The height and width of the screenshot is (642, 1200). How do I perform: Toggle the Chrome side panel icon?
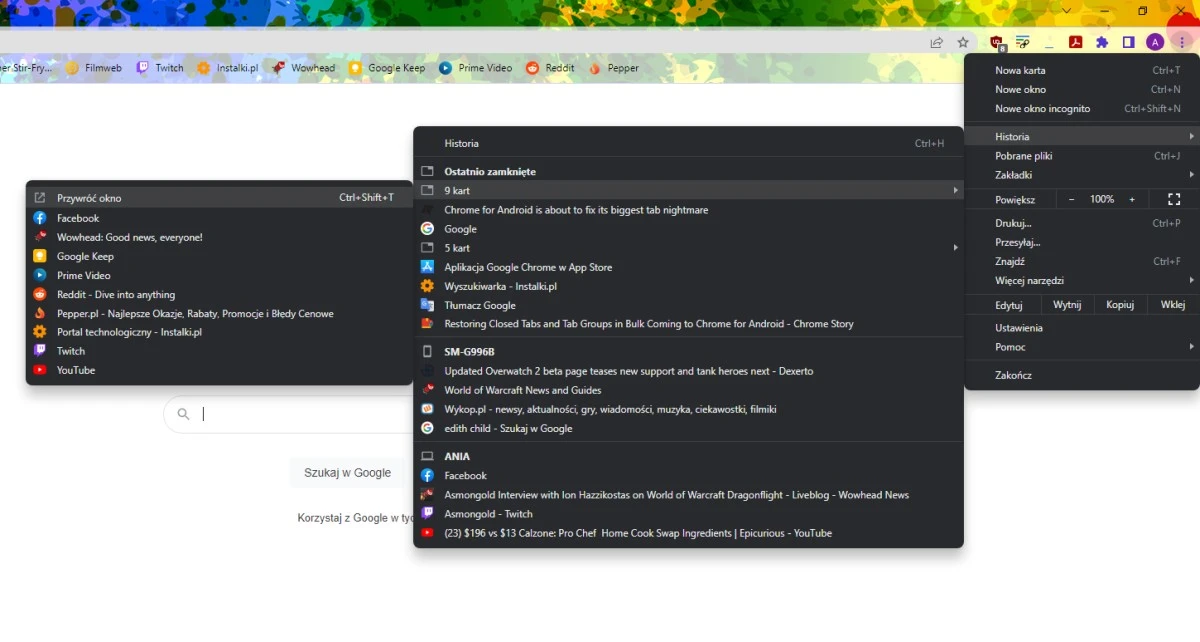coord(1128,42)
